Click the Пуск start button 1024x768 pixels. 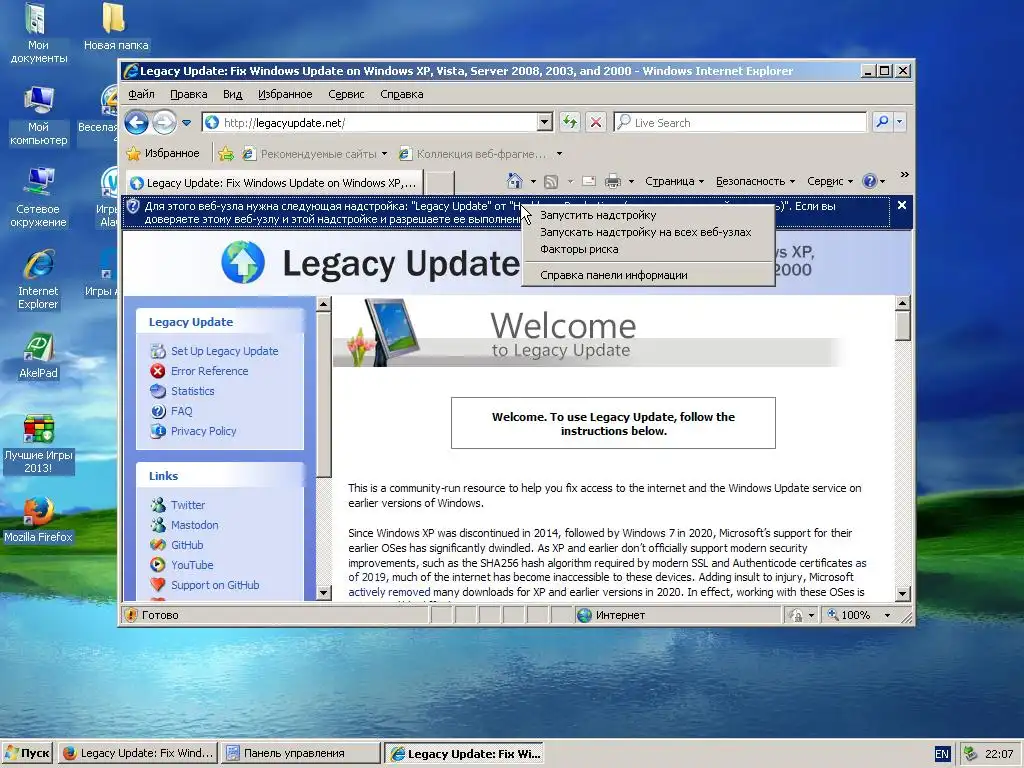click(x=27, y=753)
